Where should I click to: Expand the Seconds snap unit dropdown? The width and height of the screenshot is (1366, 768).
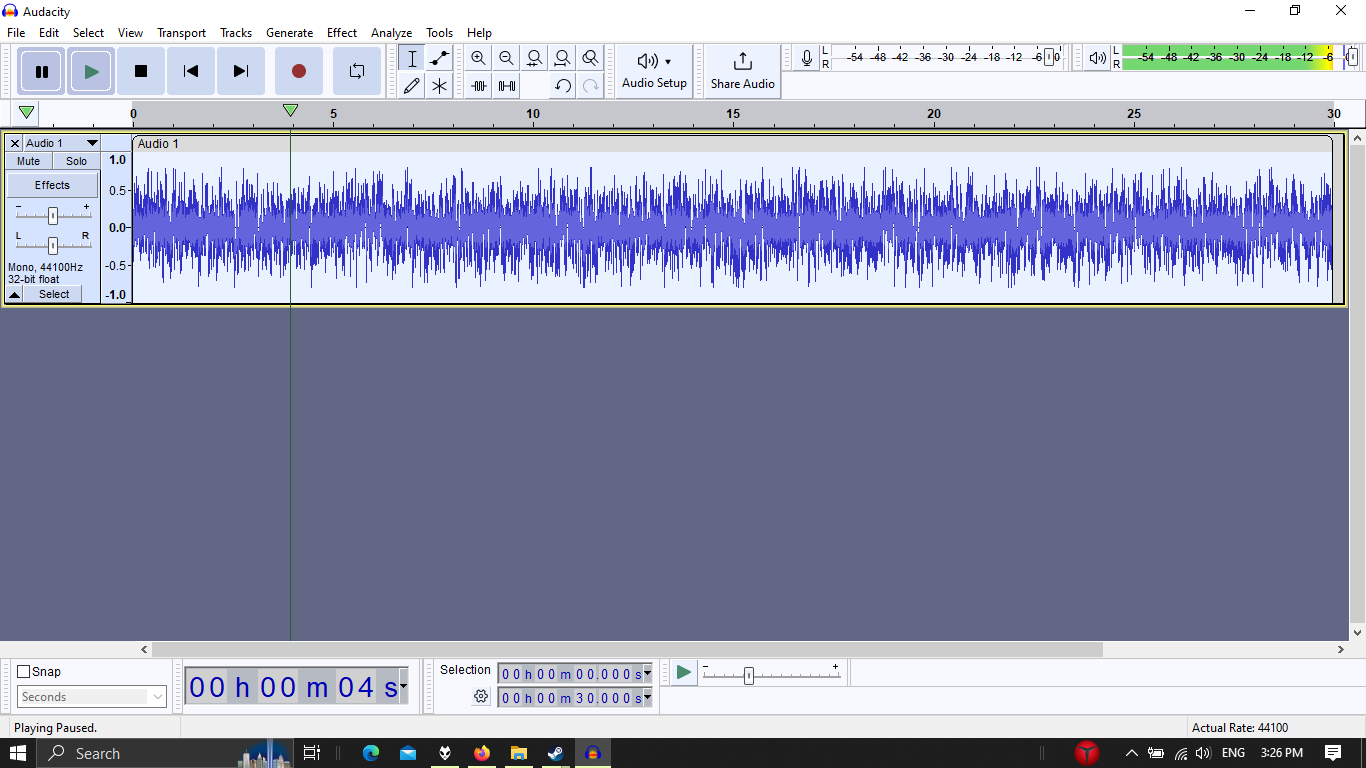pos(91,697)
